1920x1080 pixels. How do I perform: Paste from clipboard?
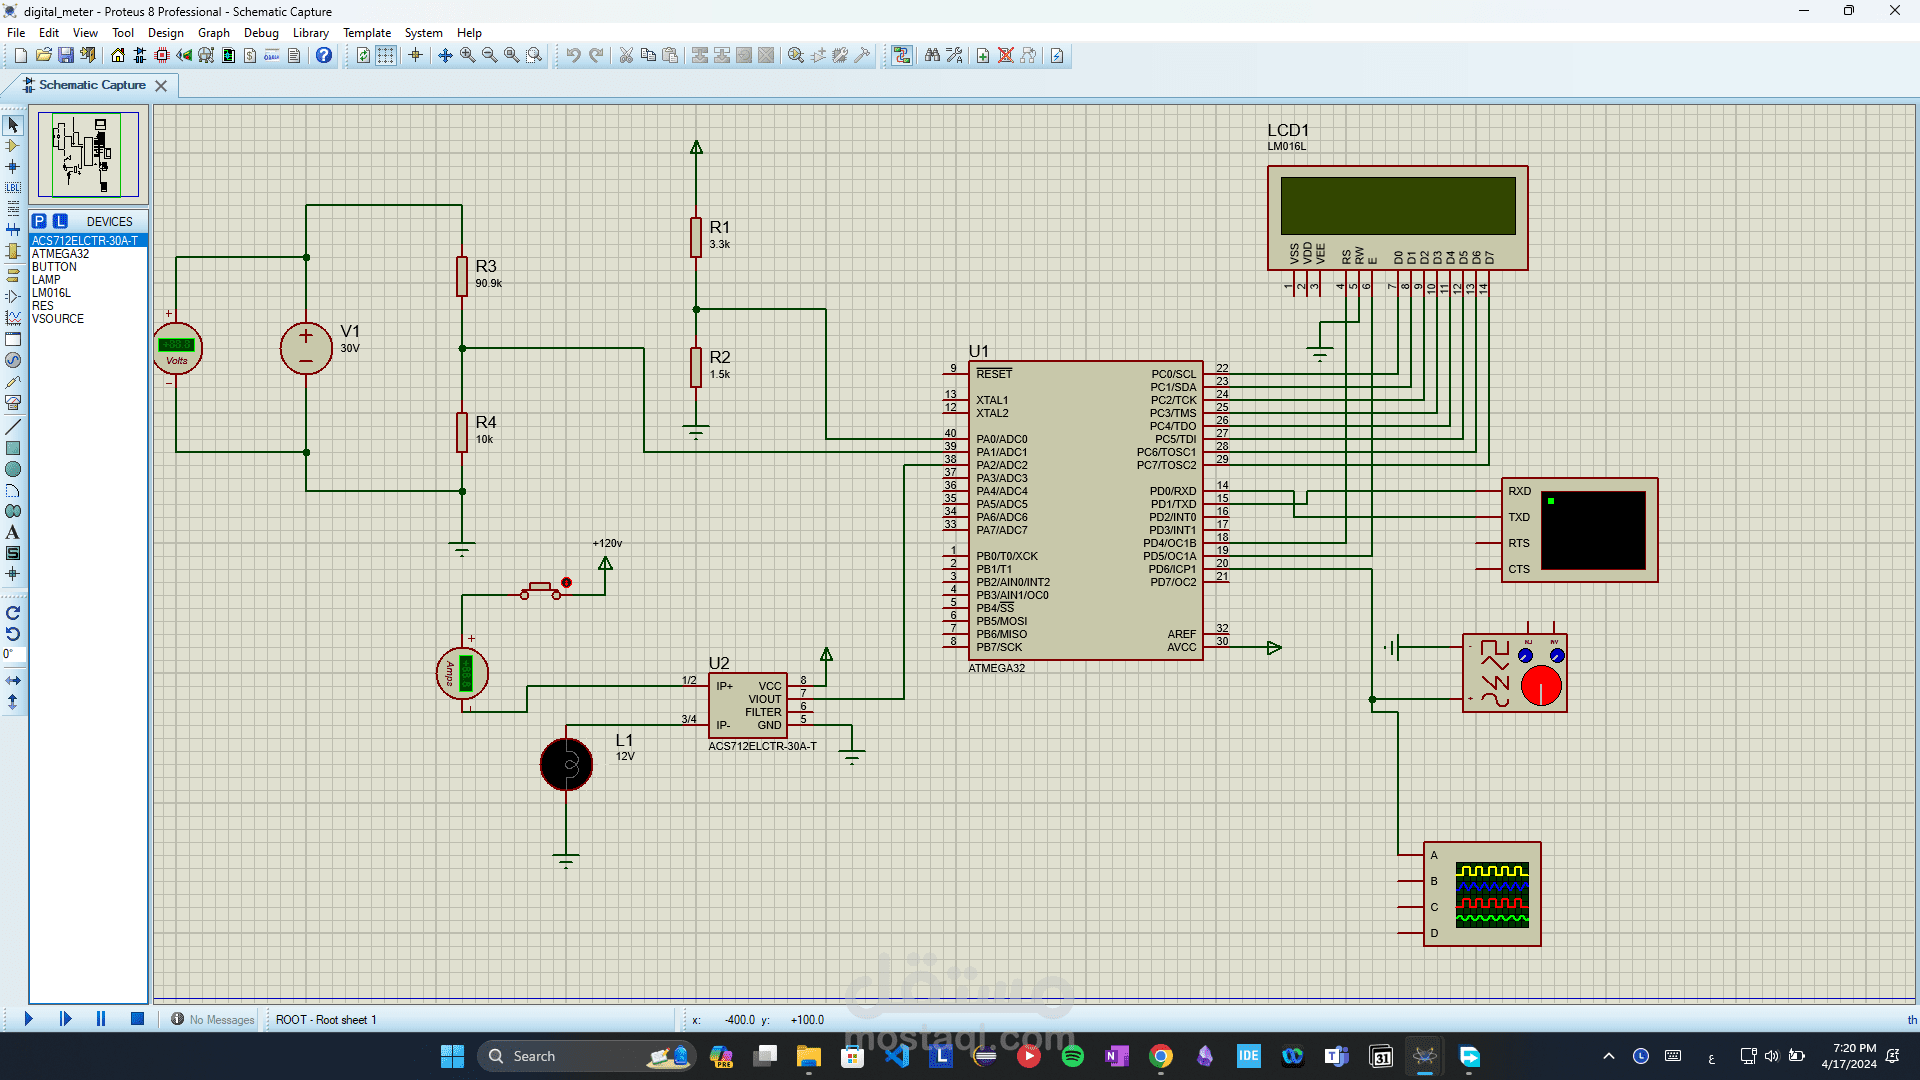click(x=670, y=55)
